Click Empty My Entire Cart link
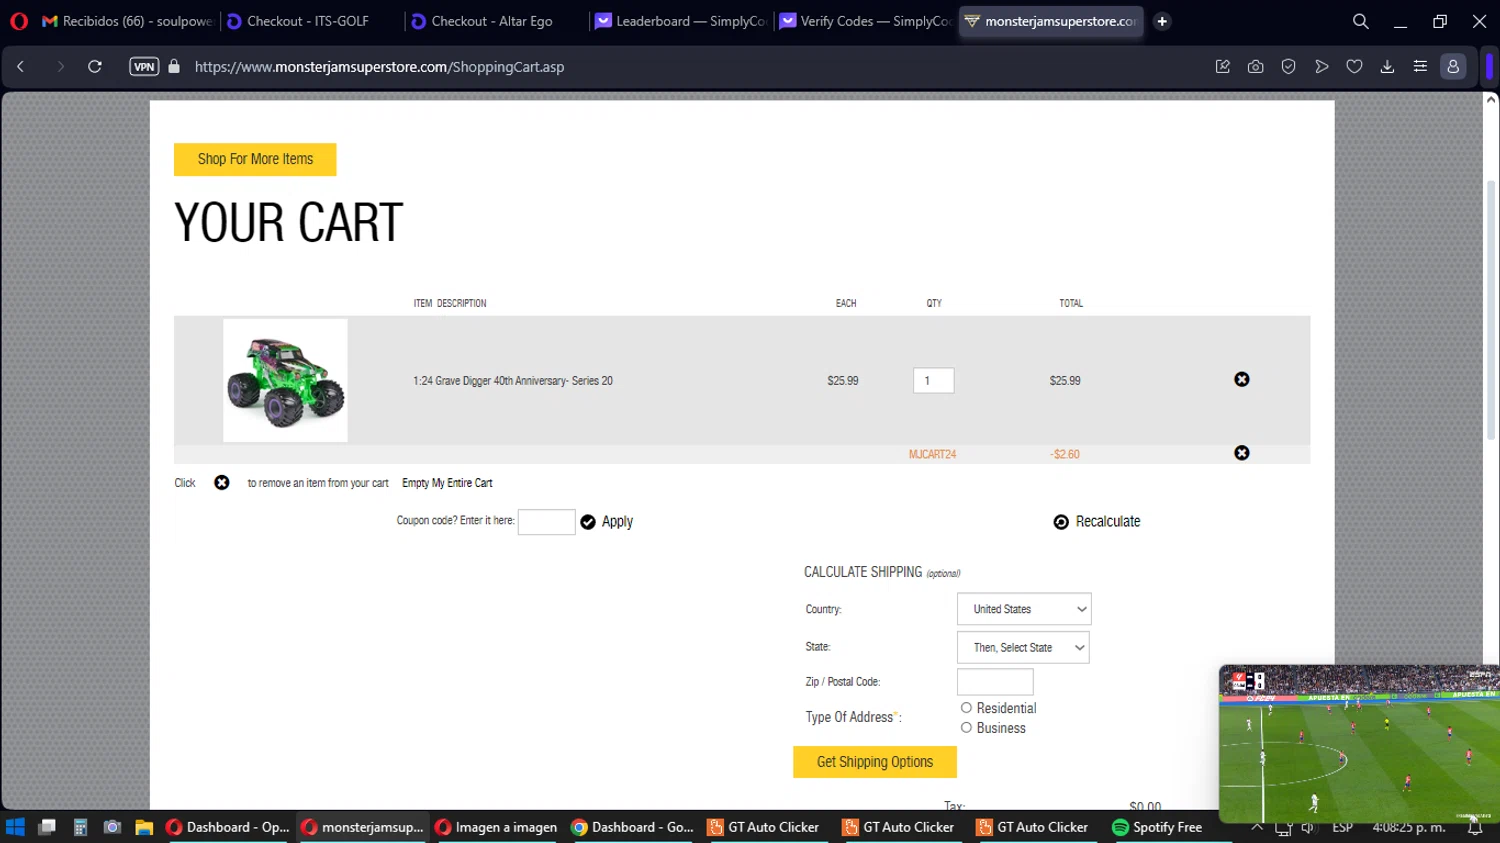 tap(447, 483)
